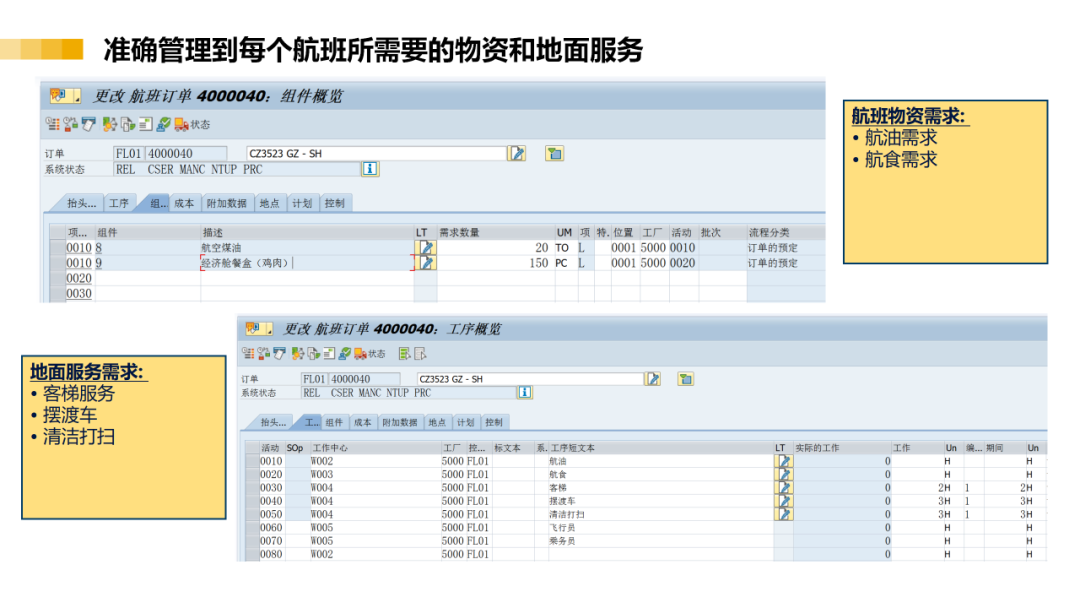The width and height of the screenshot is (1080, 608).
Task: Click the green-orange schedule icon in the 组件概览 toolbar
Action: point(110,124)
